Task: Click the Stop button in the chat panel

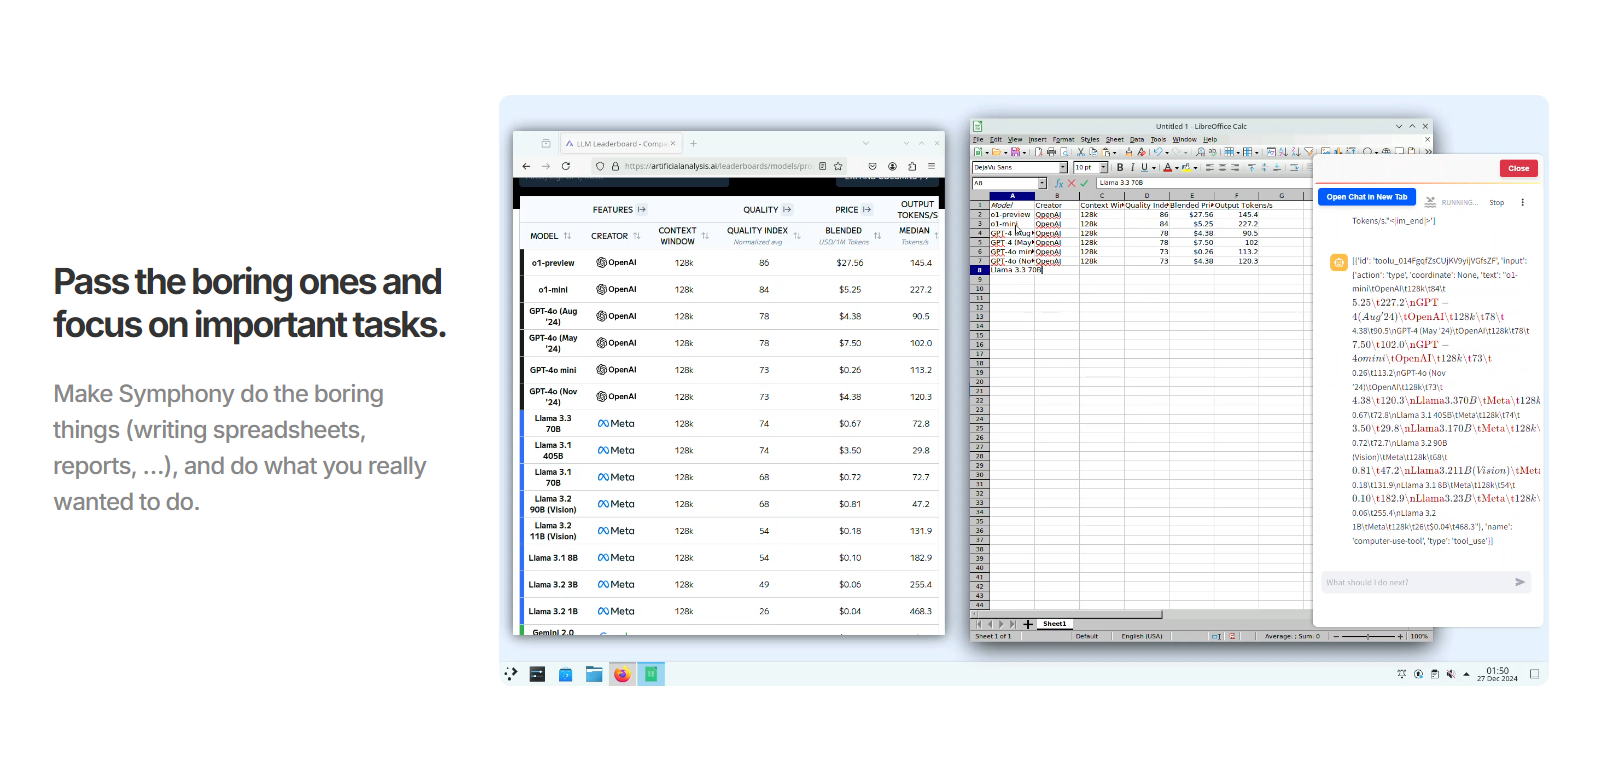Action: point(1497,202)
